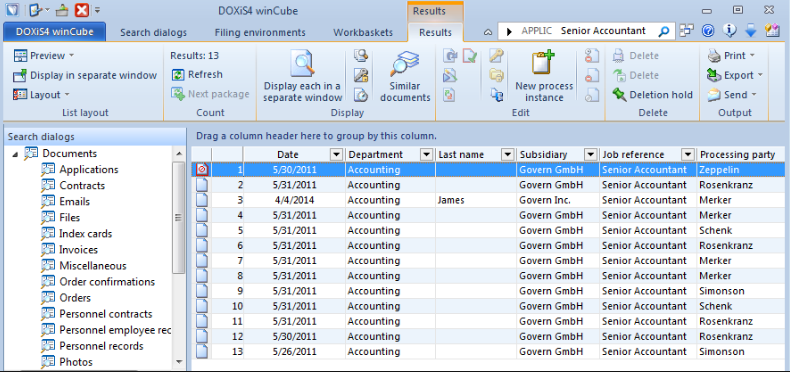Viewport: 790px width, 372px height.
Task: Click the Invoices search dialog icon
Action: (x=48, y=250)
